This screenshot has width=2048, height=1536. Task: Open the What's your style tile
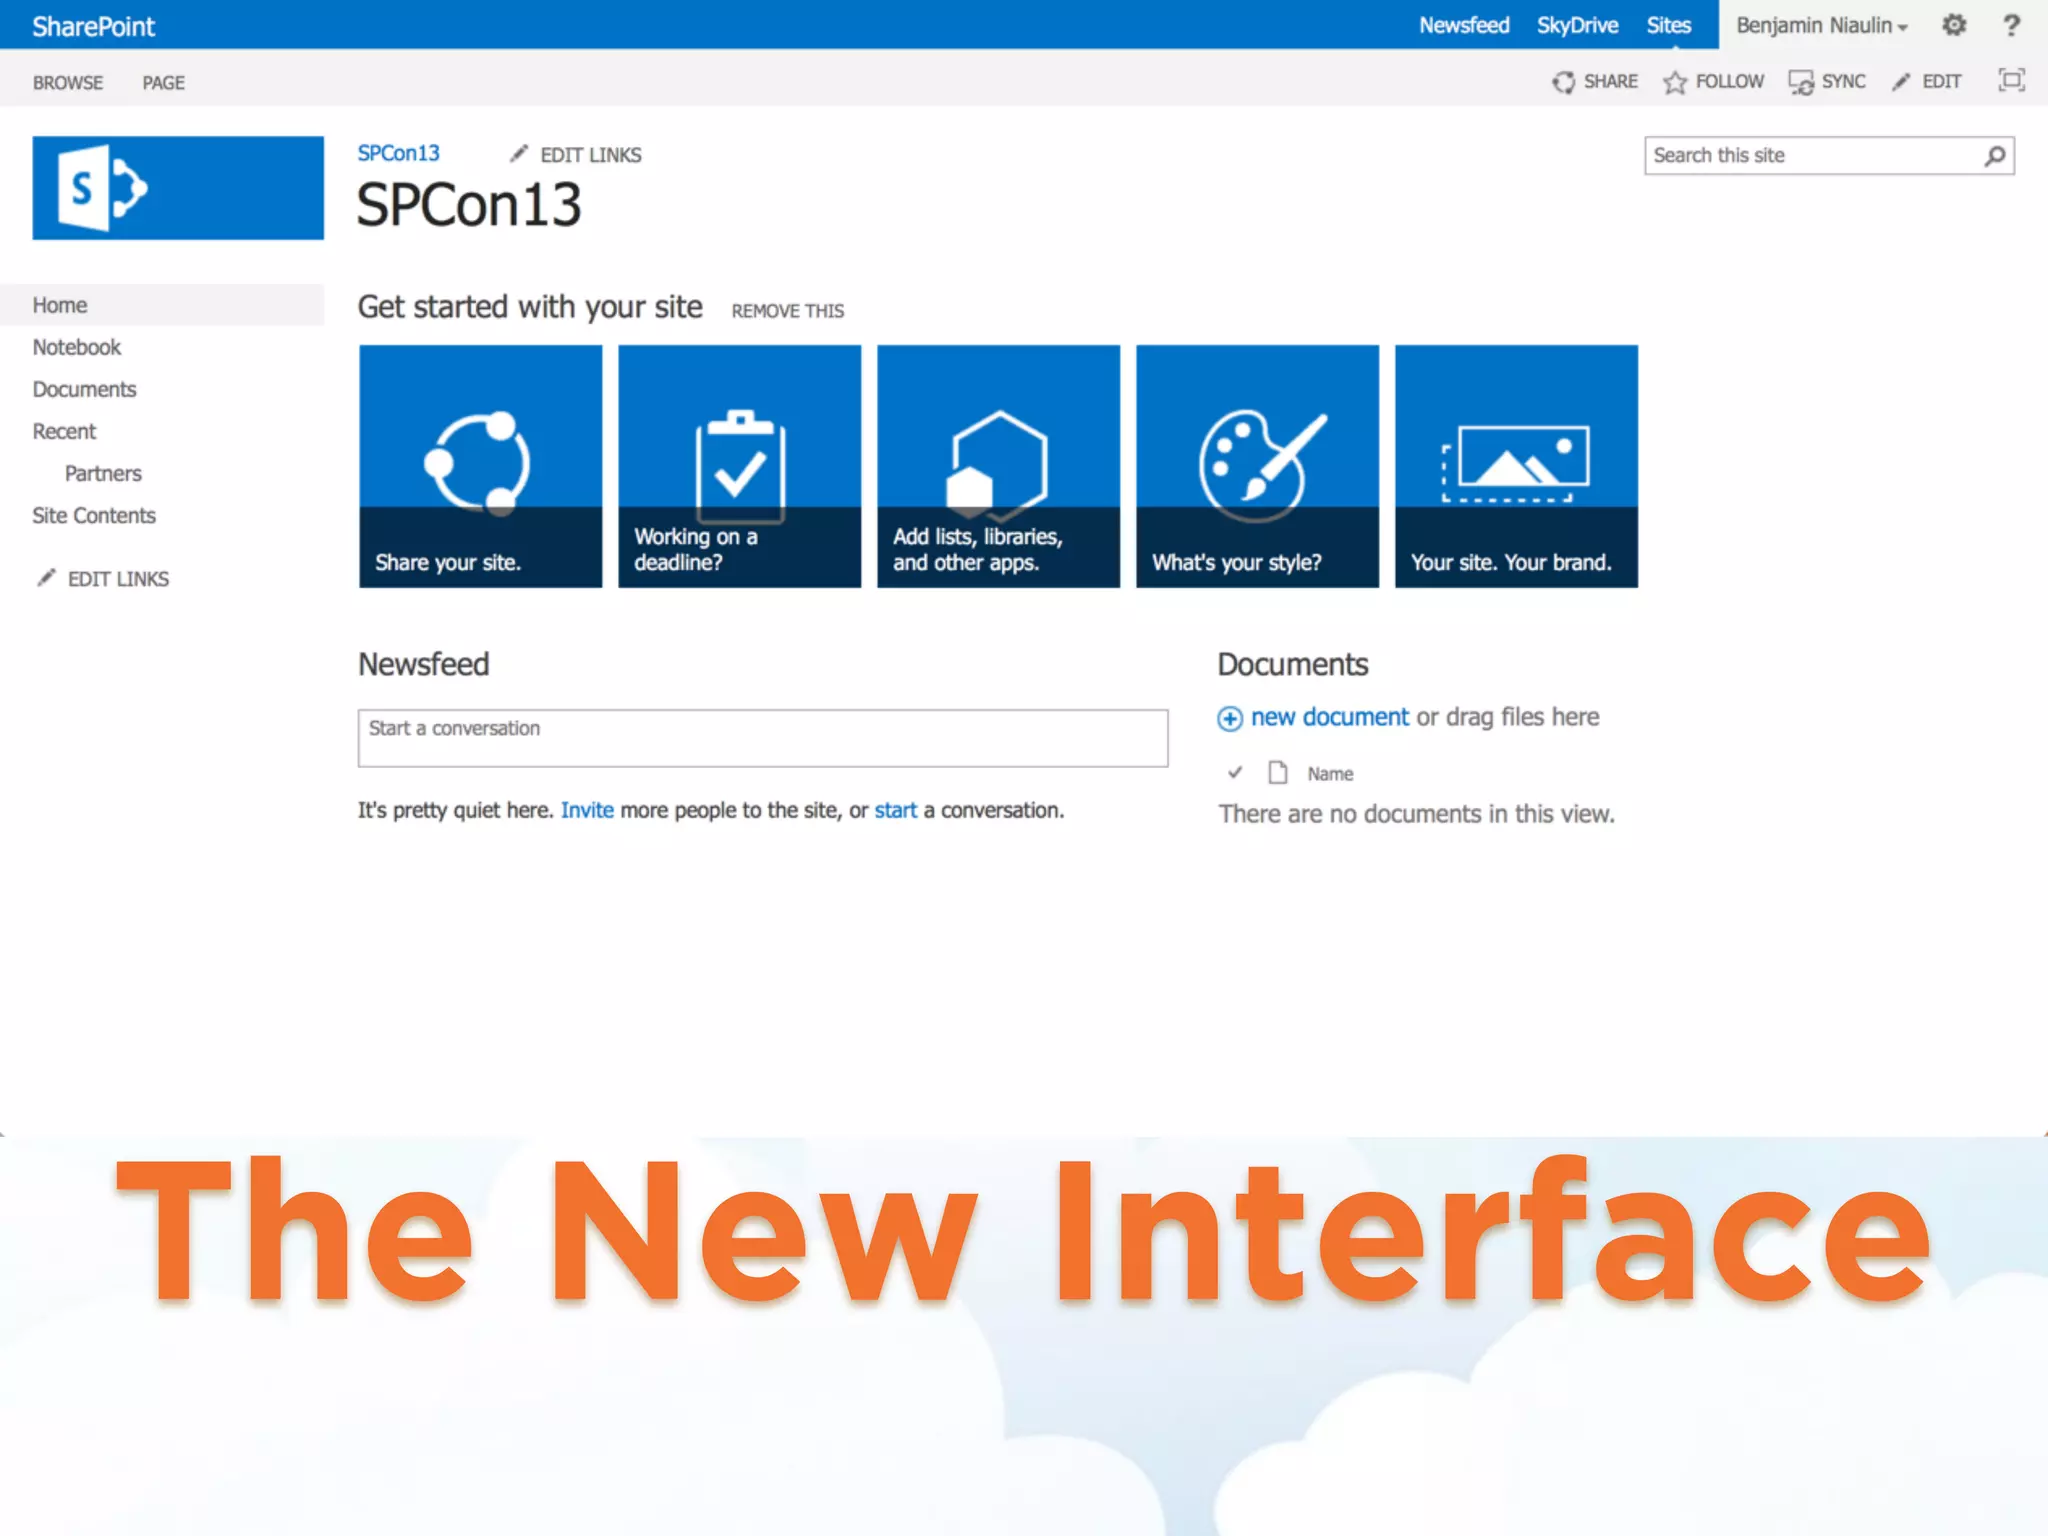[x=1257, y=466]
